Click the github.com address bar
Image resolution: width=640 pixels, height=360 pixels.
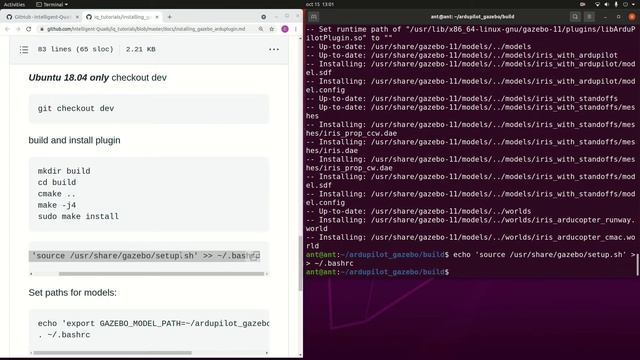pos(146,29)
